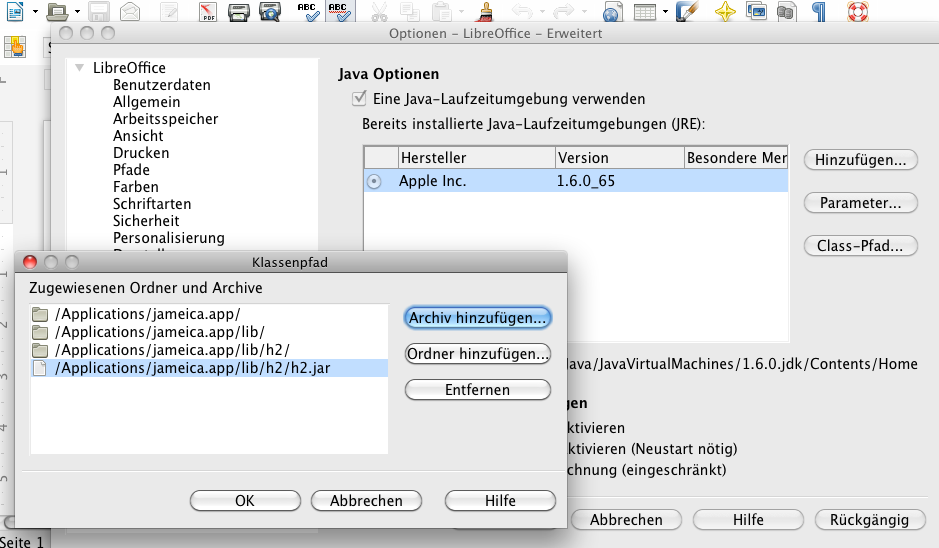Open the Paste dropdown arrow
This screenshot has height=548, width=939.
coord(461,11)
